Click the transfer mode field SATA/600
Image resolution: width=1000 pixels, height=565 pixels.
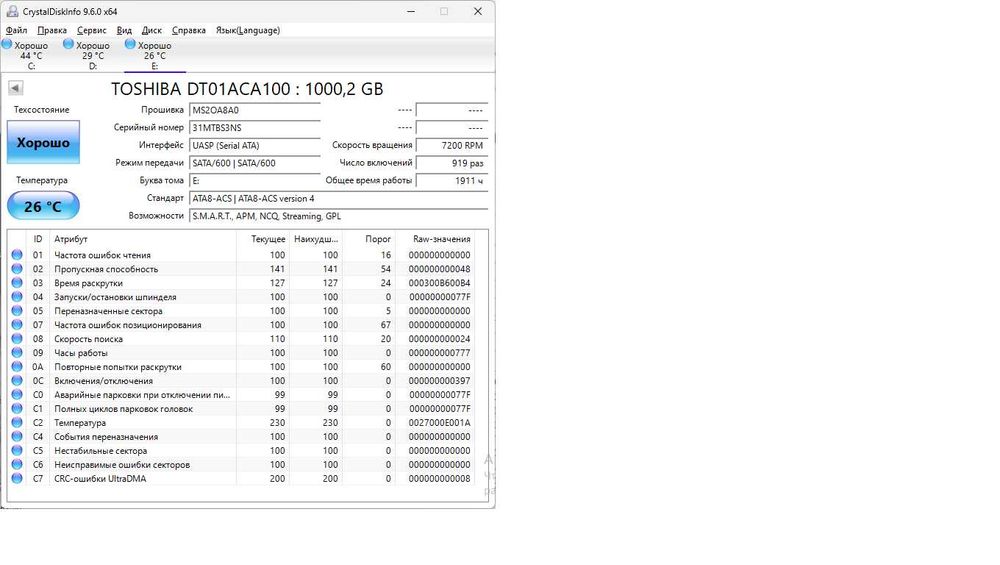(x=254, y=163)
